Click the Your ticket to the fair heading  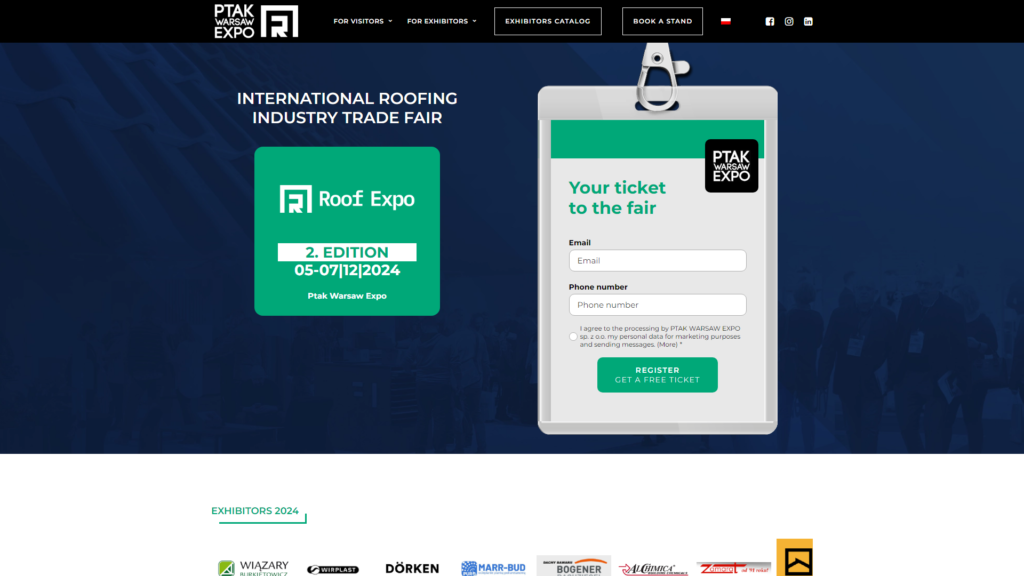617,198
